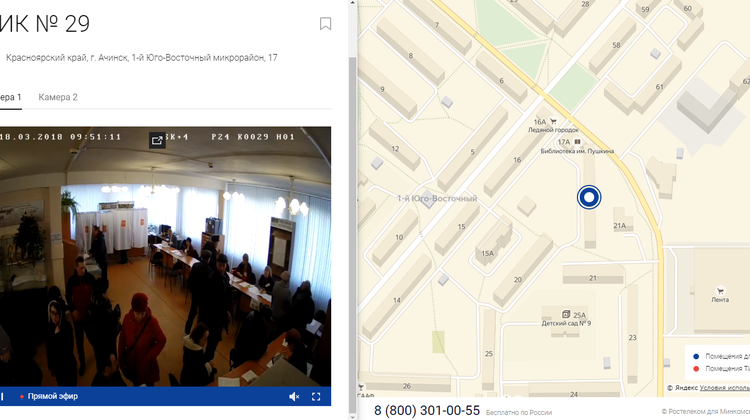Select the Камера 1 tab

click(11, 97)
